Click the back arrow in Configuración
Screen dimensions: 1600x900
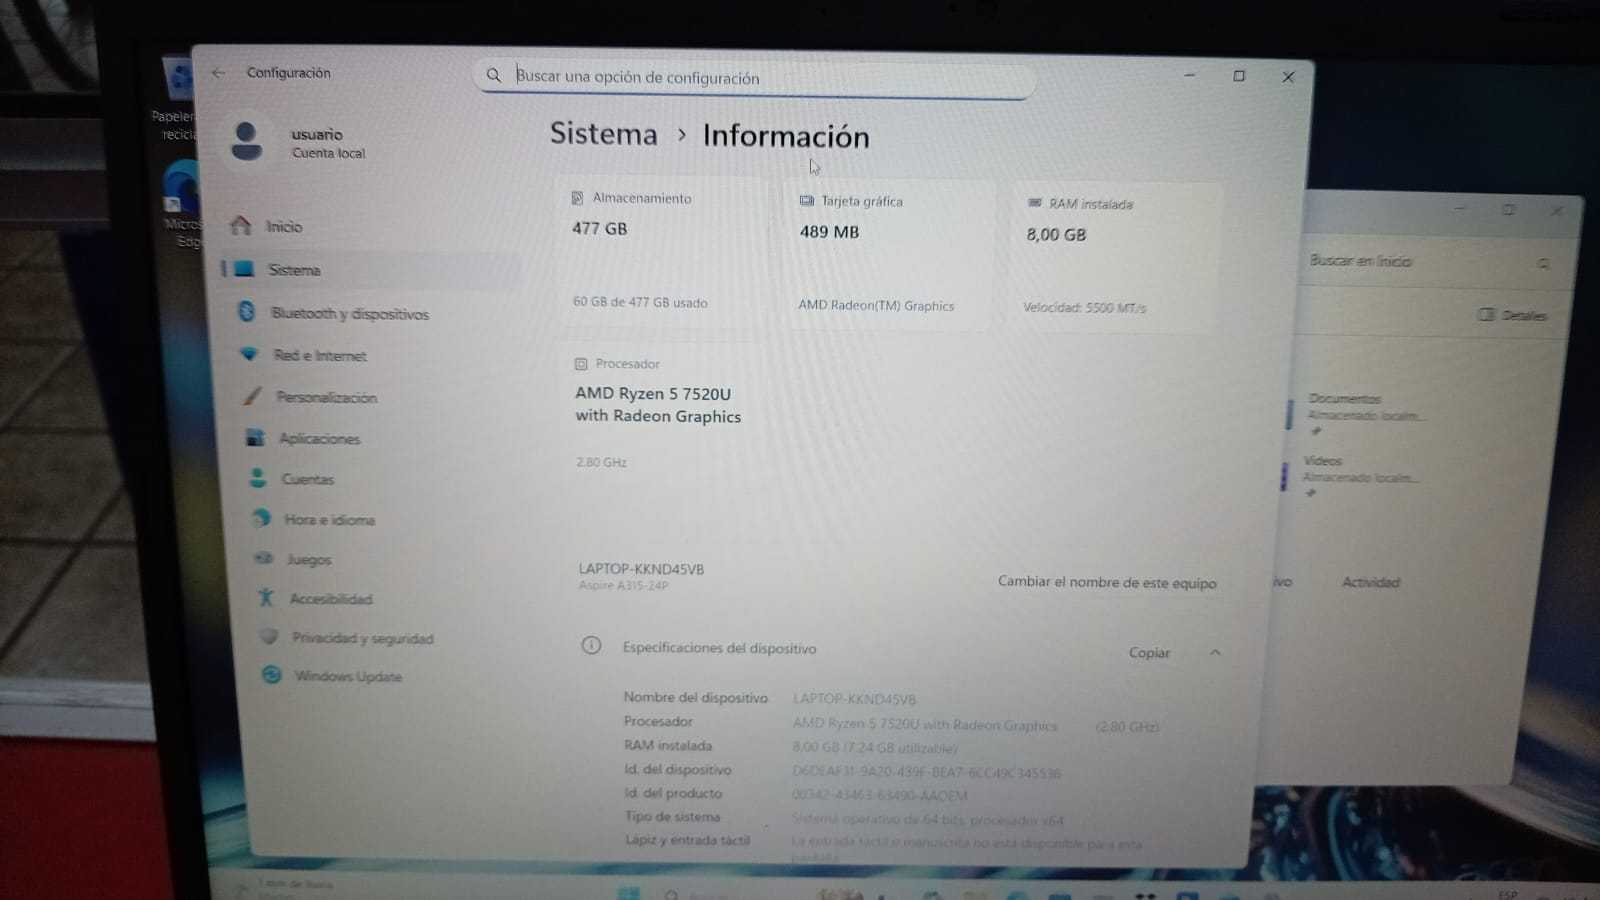218,73
